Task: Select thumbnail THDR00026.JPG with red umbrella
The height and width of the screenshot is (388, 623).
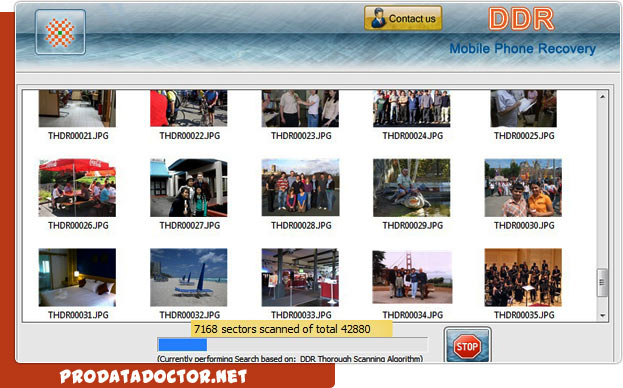Action: [x=77, y=188]
